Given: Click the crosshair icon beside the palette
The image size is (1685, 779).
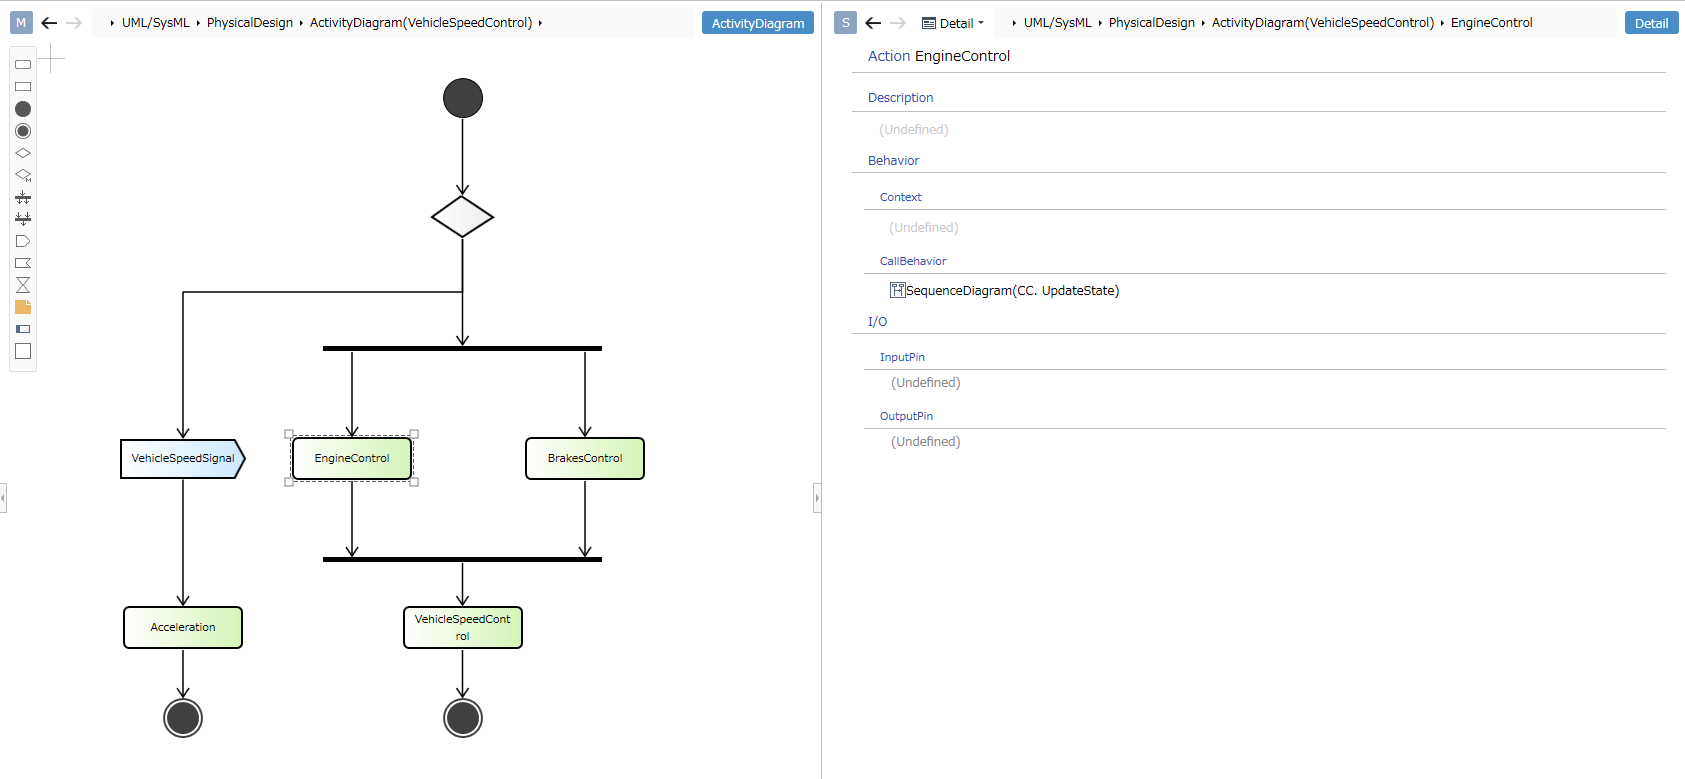Looking at the screenshot, I should (x=51, y=59).
